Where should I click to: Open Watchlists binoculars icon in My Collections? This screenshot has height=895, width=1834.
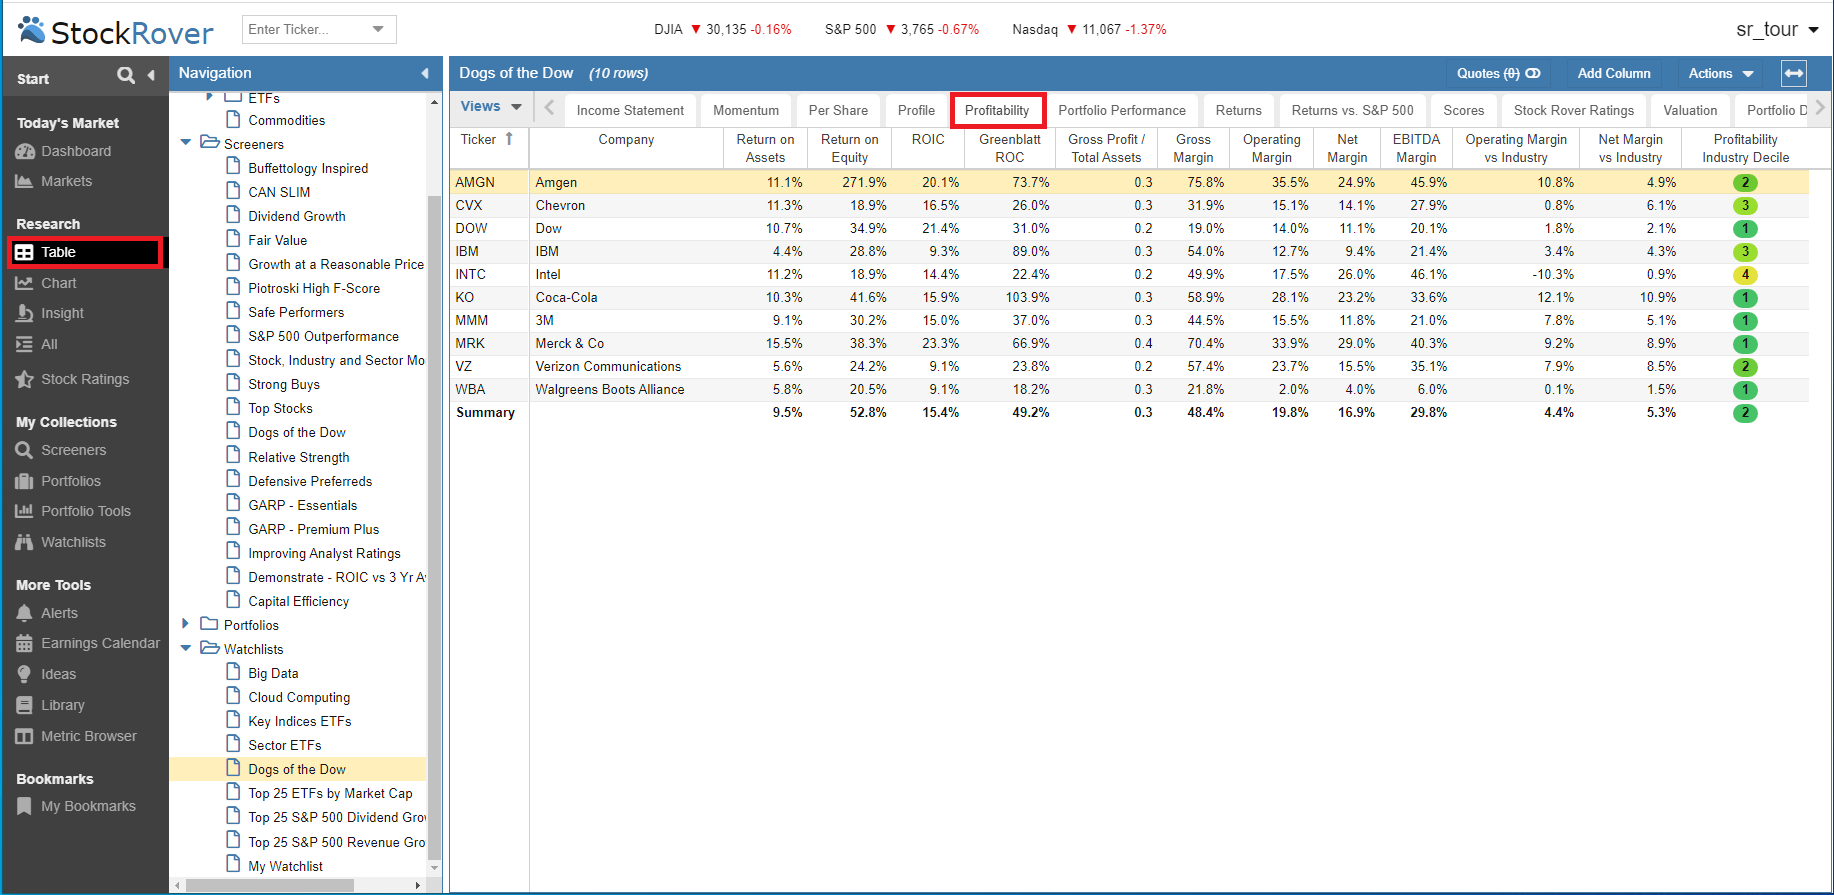25,542
